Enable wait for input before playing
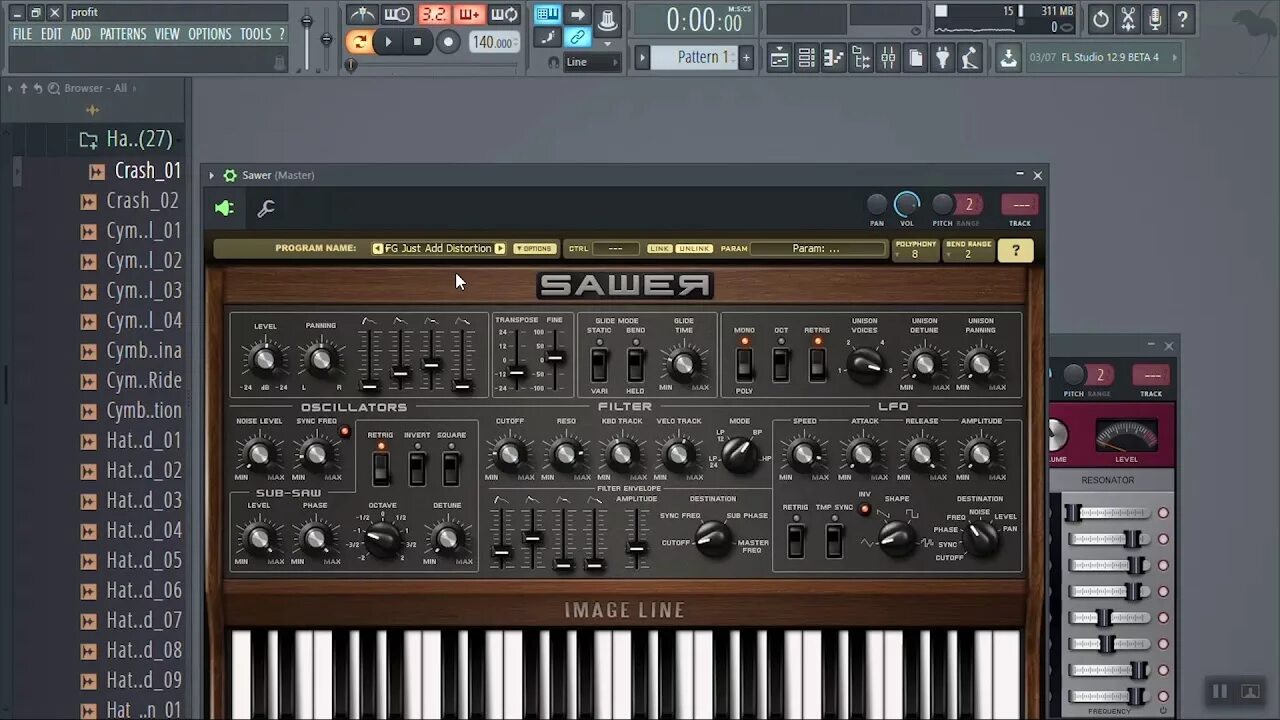This screenshot has height=720, width=1280. (x=397, y=14)
